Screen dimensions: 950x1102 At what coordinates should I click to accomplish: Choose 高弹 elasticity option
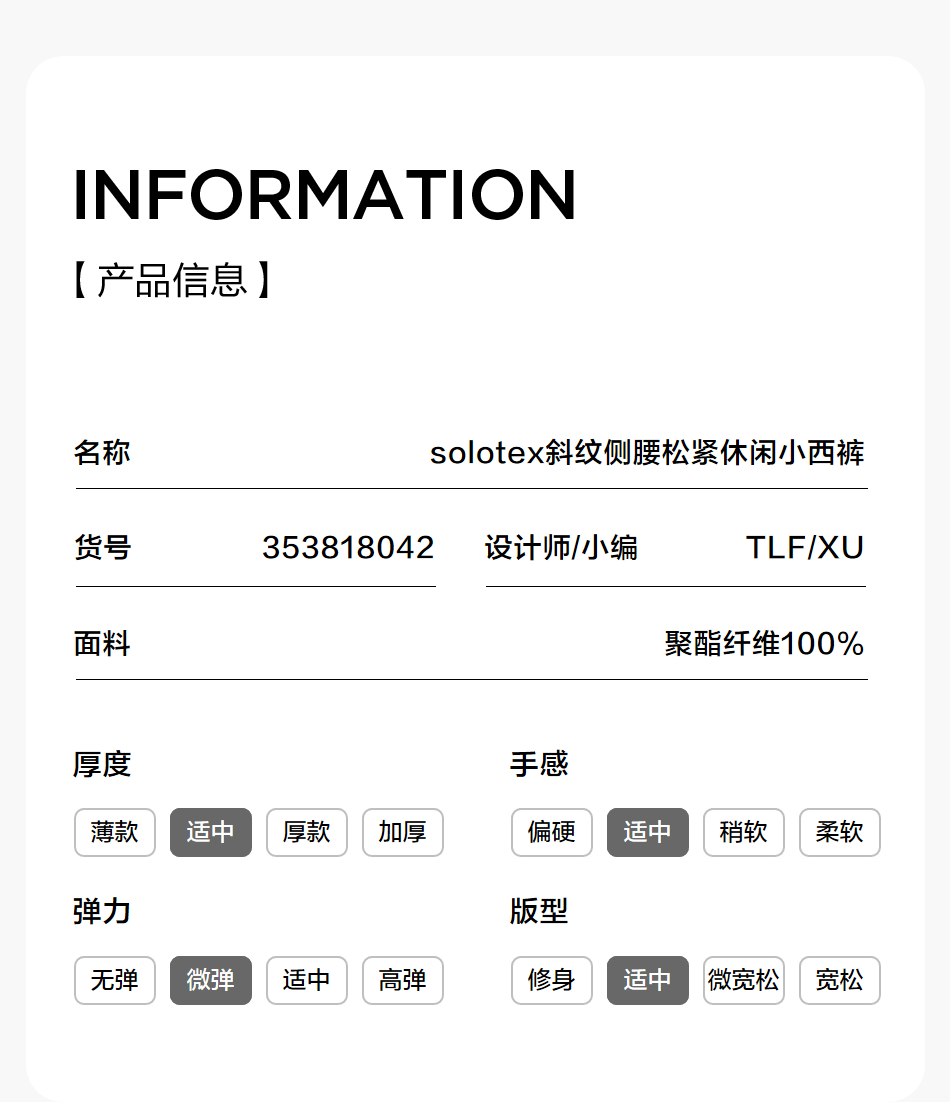pyautogui.click(x=402, y=980)
